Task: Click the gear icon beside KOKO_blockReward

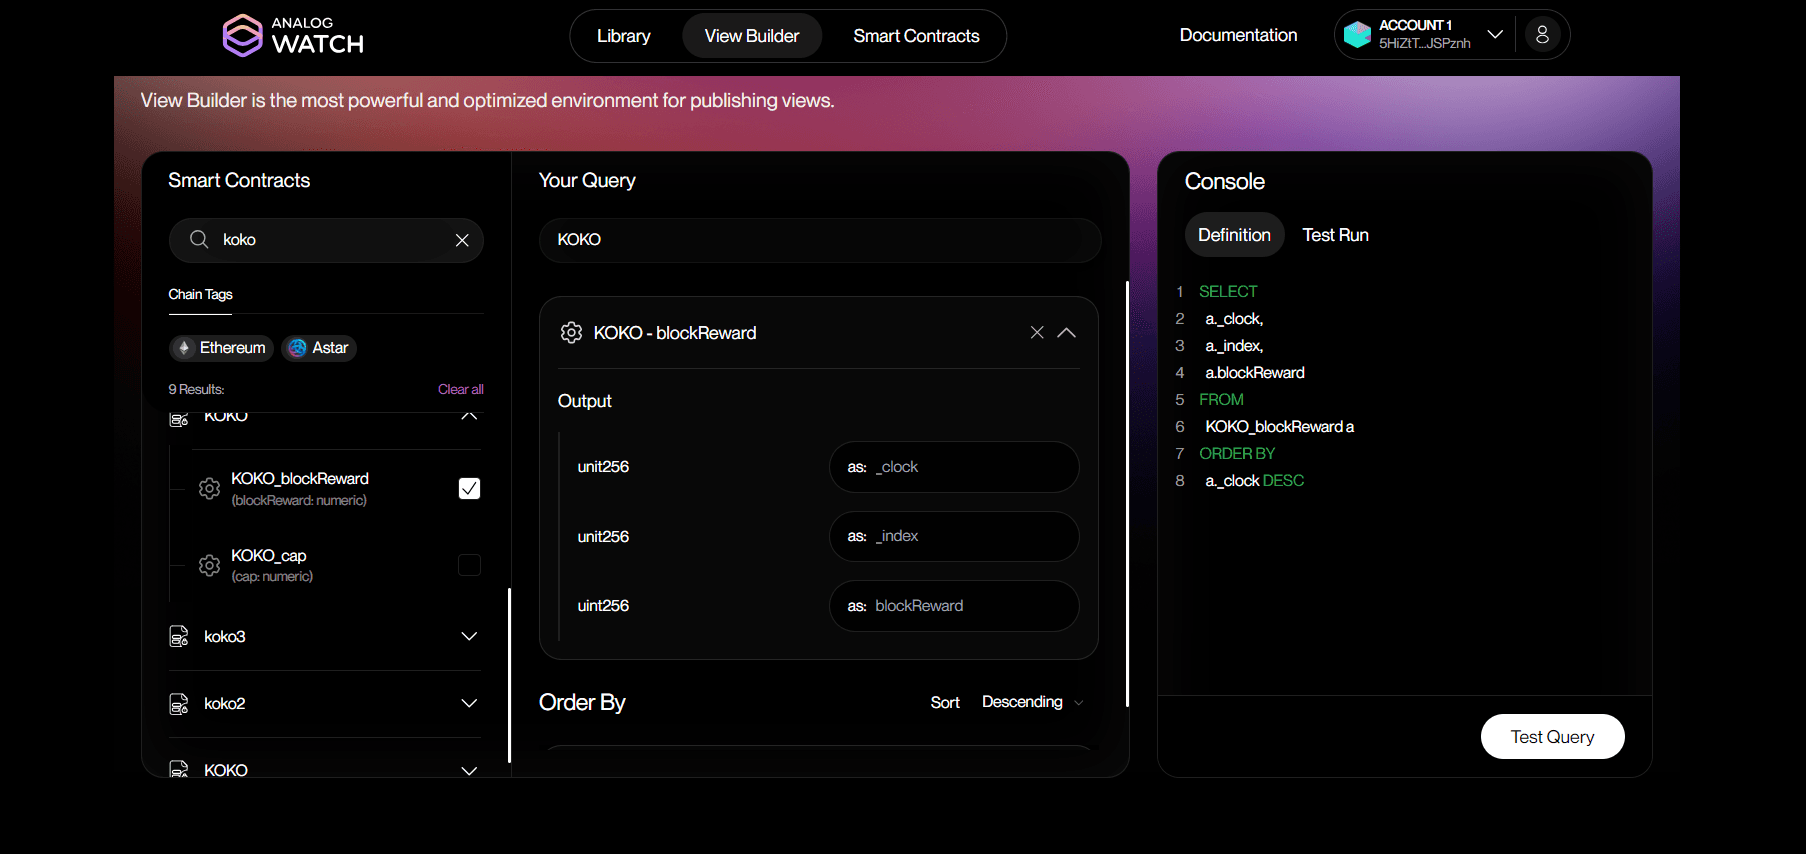Action: [x=209, y=488]
